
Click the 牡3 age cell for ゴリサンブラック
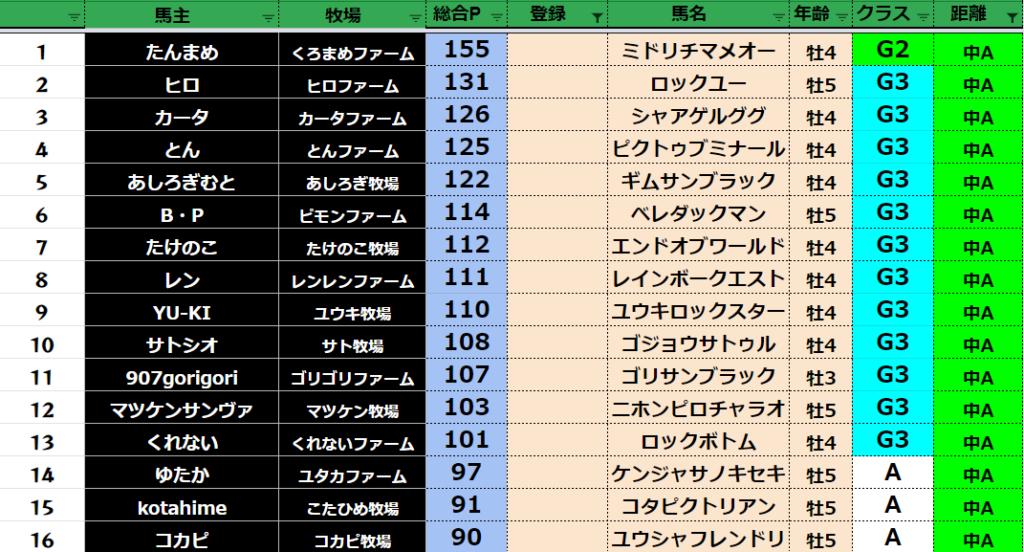821,377
